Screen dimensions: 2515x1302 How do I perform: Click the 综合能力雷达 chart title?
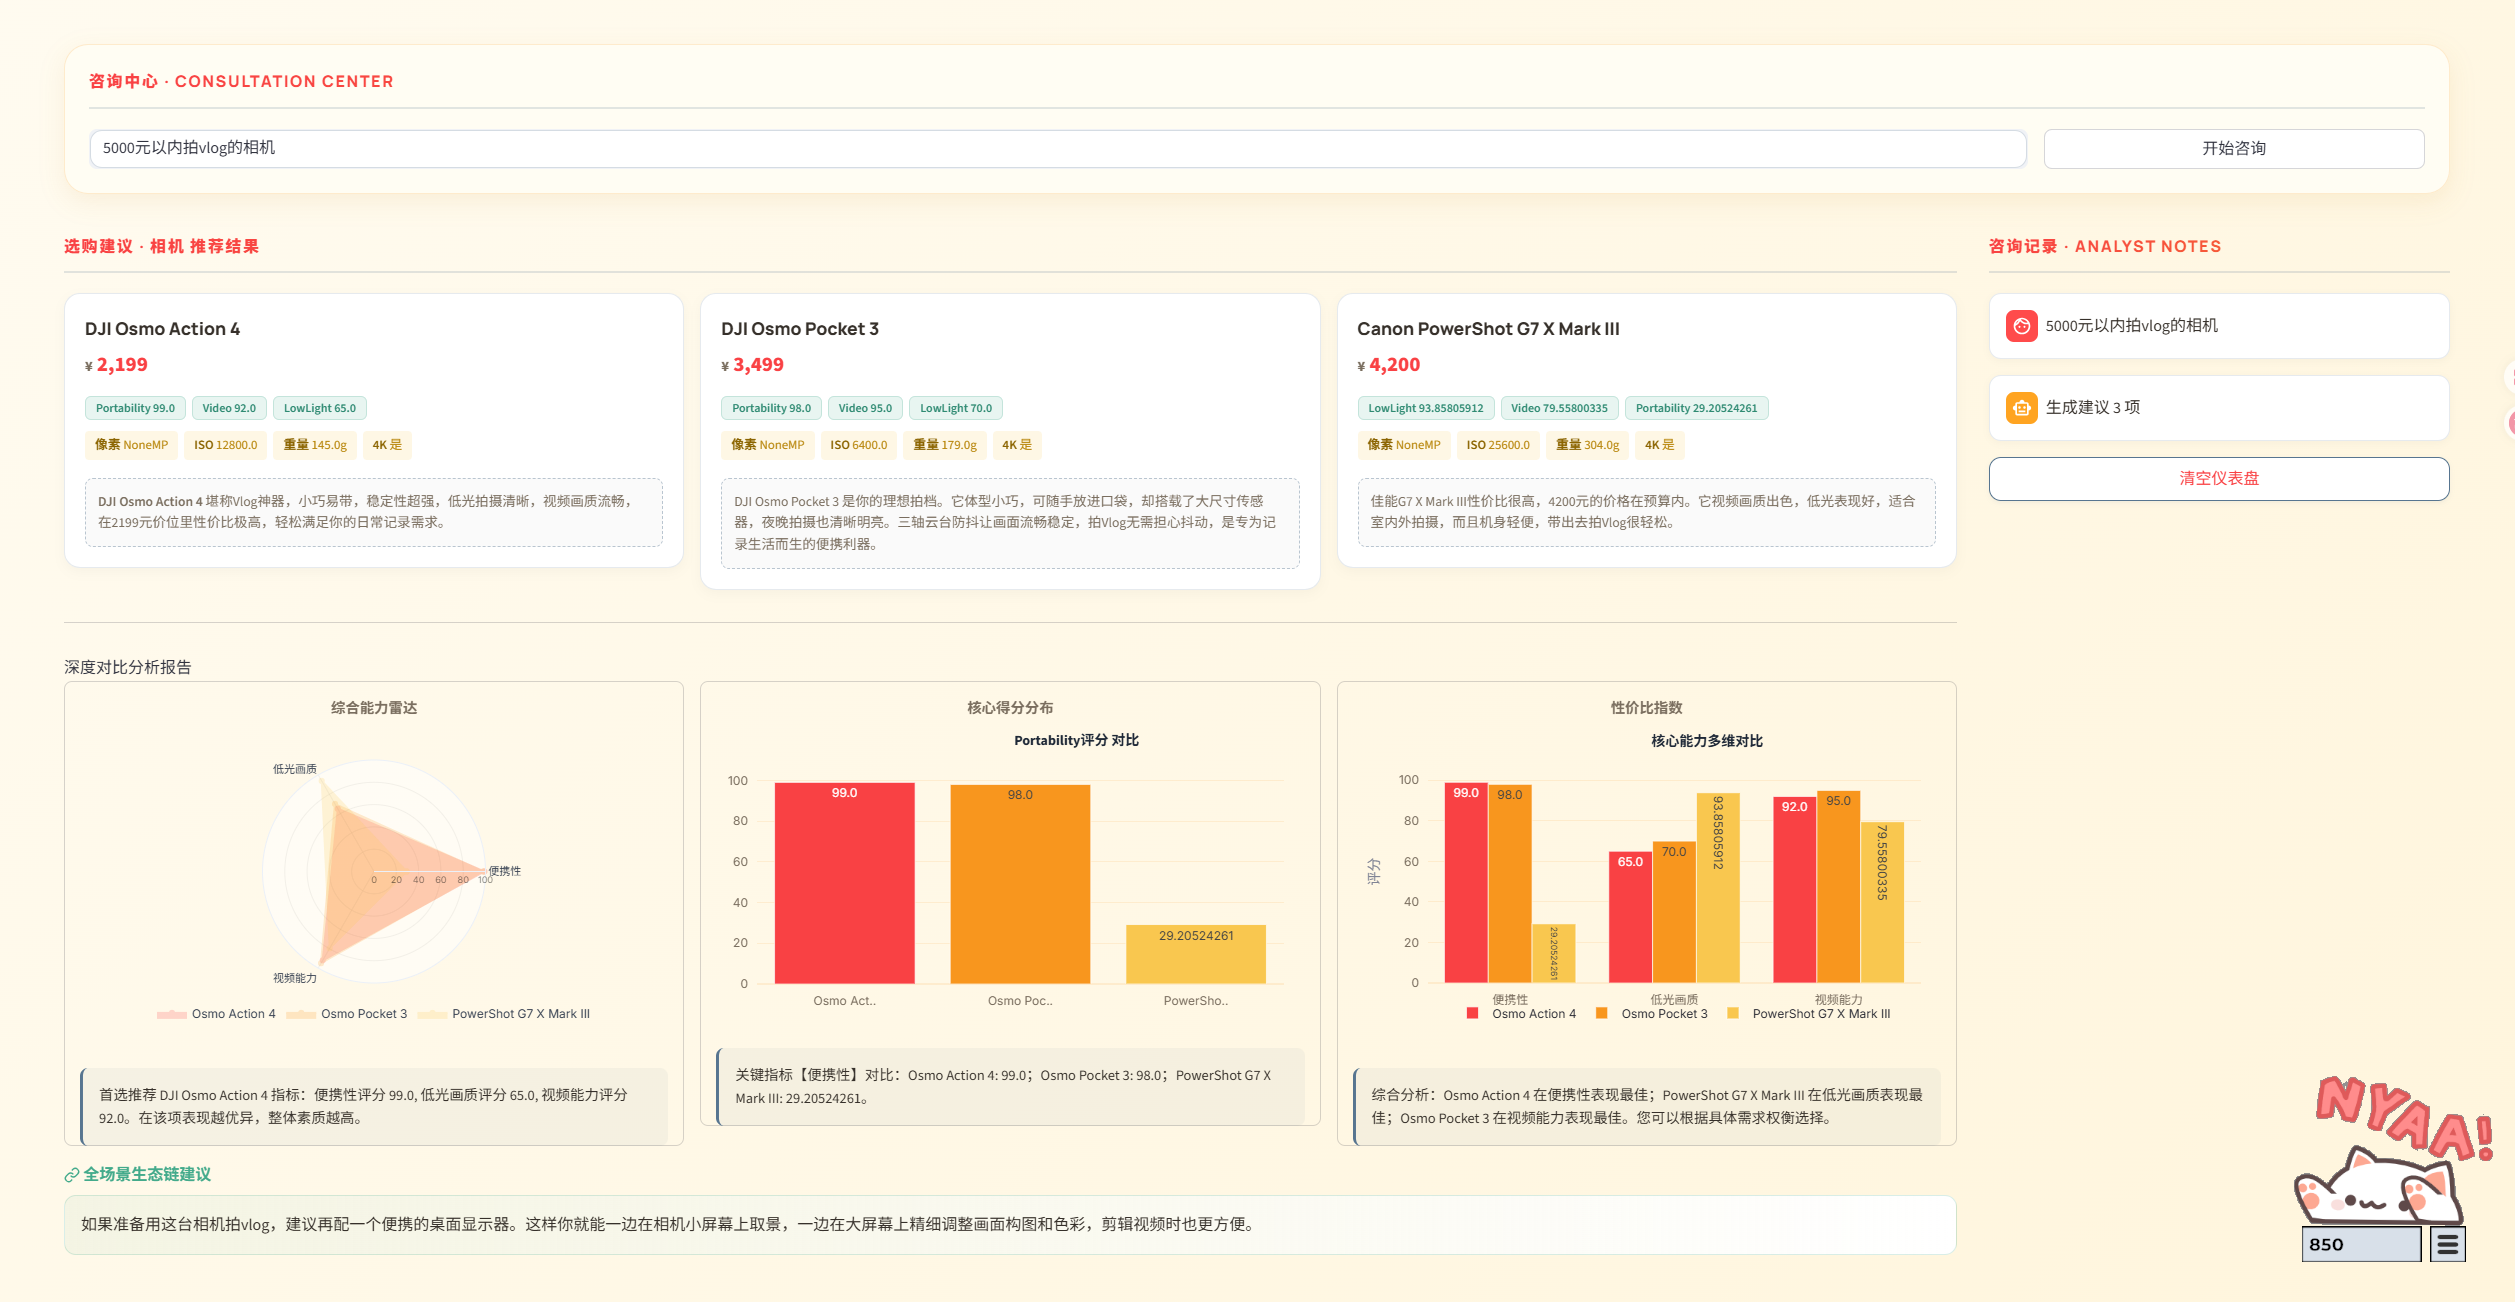(x=374, y=708)
